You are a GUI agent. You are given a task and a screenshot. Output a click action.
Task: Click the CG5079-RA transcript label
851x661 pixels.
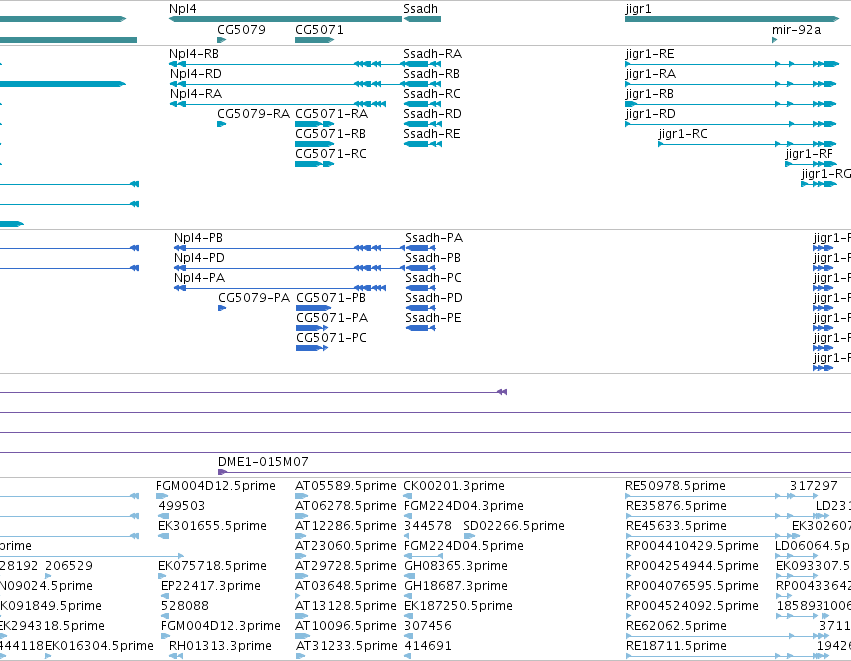click(x=253, y=114)
